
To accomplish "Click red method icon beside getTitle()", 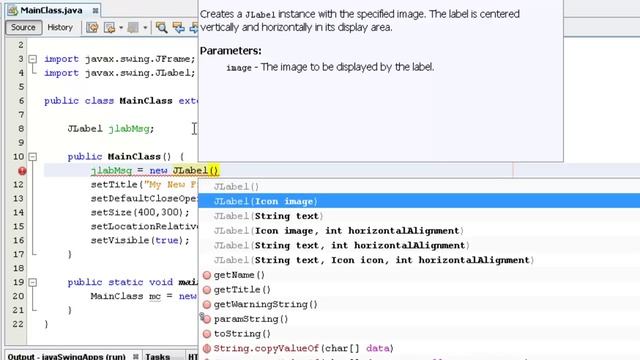I will coord(207,290).
